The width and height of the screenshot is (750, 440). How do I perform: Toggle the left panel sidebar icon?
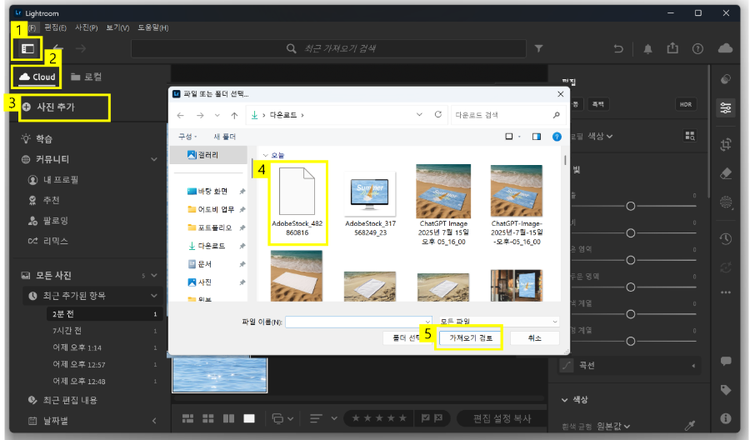click(x=28, y=49)
